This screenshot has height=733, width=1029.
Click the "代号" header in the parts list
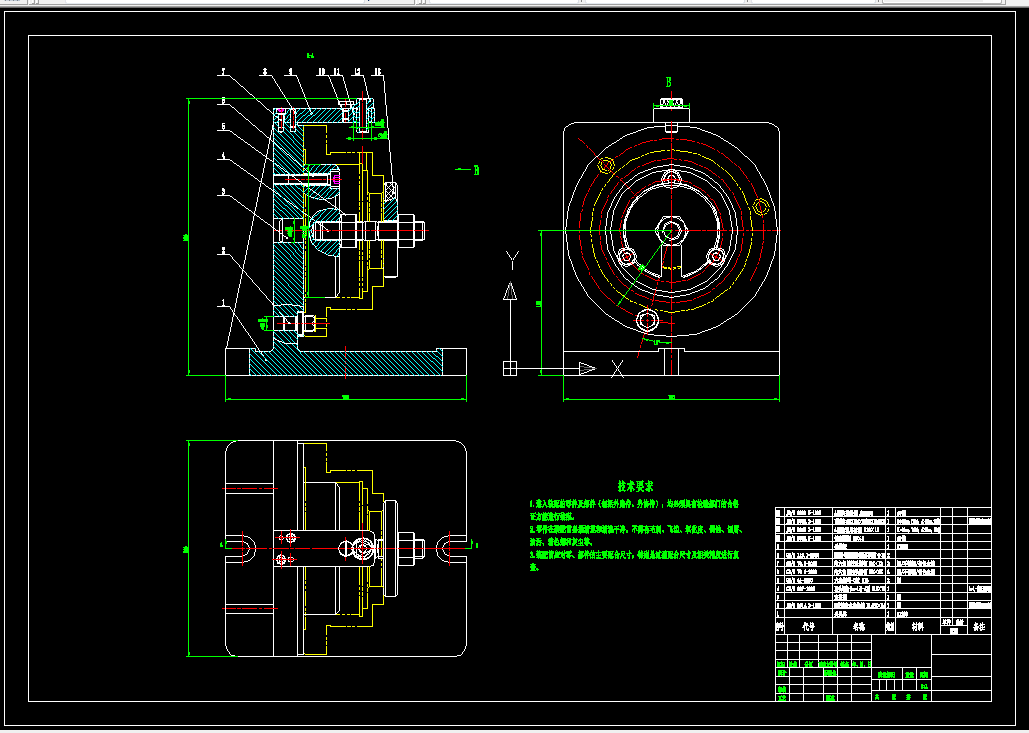(x=808, y=627)
